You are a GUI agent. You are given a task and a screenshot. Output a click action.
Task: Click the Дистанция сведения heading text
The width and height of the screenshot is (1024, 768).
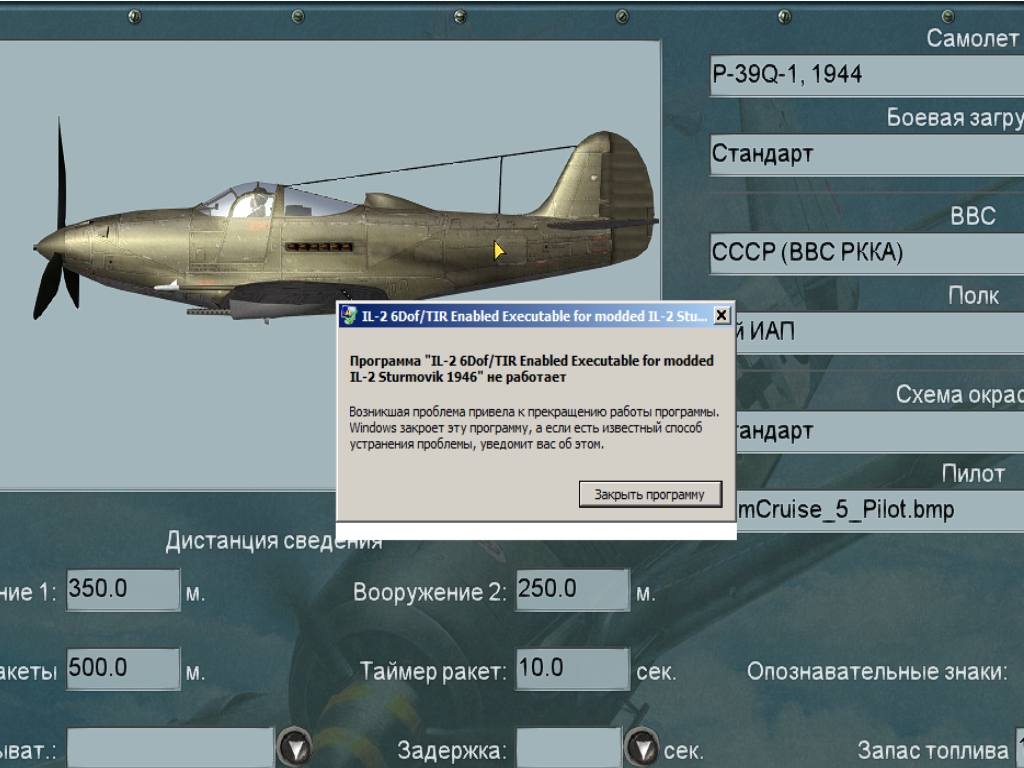[274, 541]
